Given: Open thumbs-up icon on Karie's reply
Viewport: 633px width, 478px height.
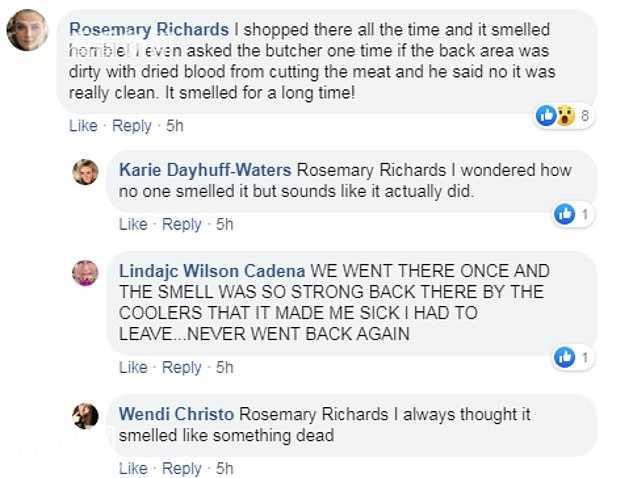Looking at the screenshot, I should pyautogui.click(x=564, y=214).
